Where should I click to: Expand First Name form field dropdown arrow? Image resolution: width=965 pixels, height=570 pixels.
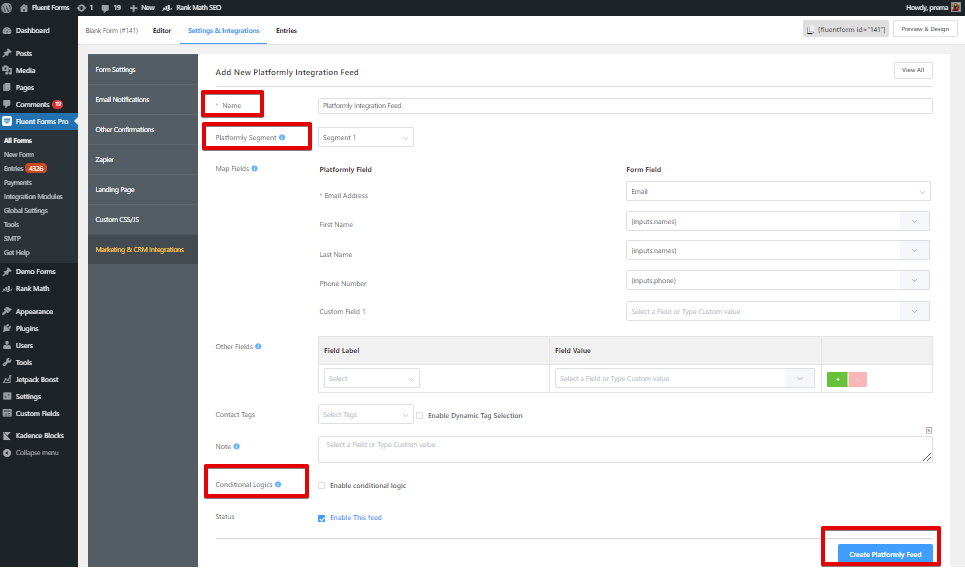click(915, 222)
